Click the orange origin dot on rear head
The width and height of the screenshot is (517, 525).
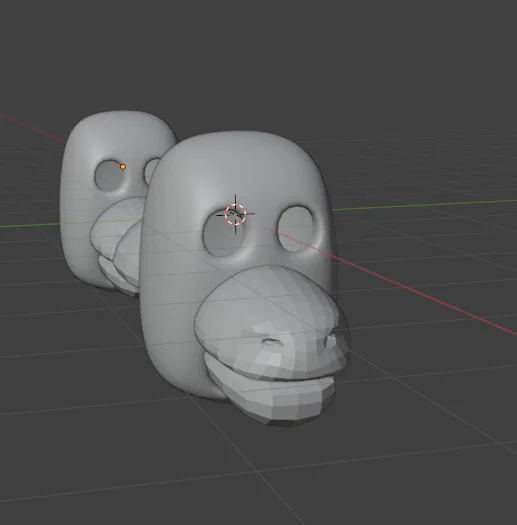tap(123, 167)
